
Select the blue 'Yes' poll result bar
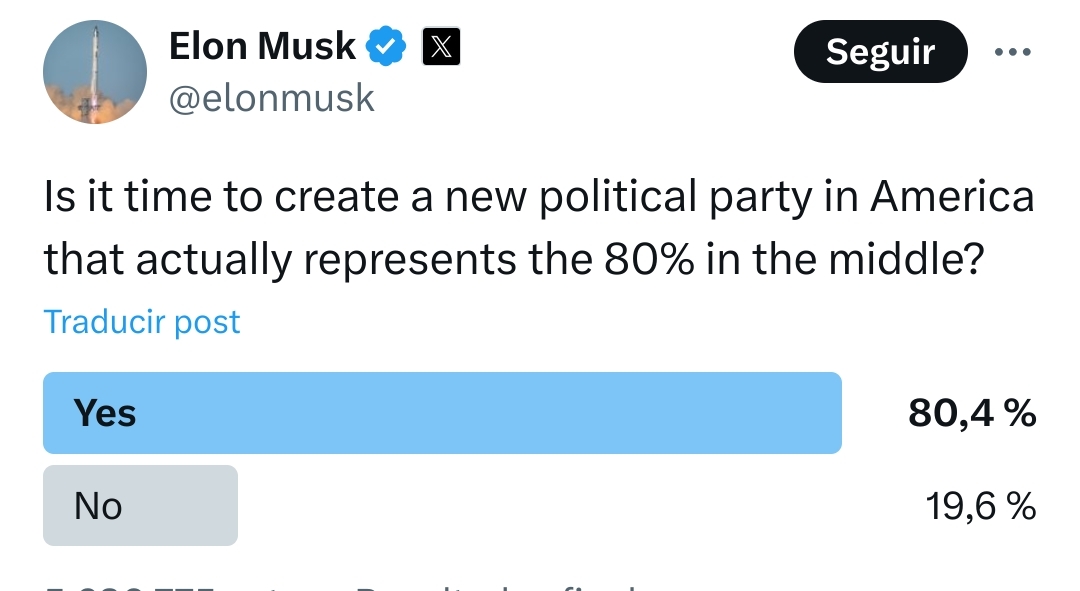[442, 413]
